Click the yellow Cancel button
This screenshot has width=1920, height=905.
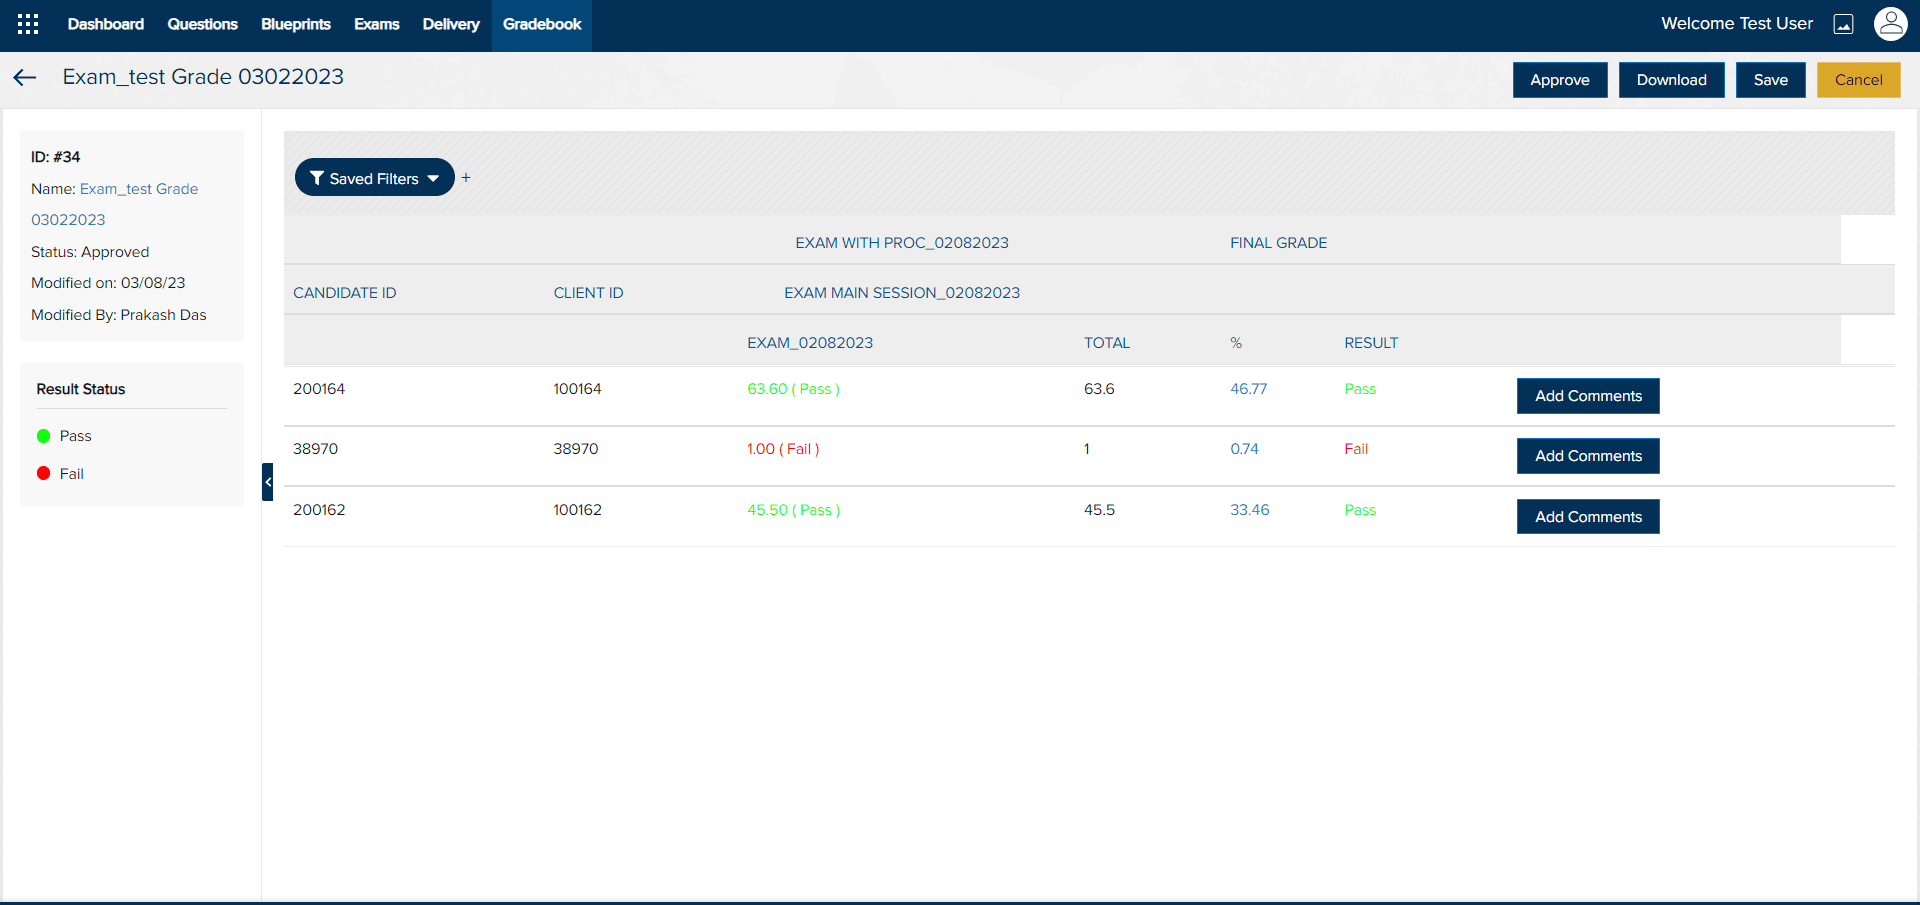point(1858,80)
